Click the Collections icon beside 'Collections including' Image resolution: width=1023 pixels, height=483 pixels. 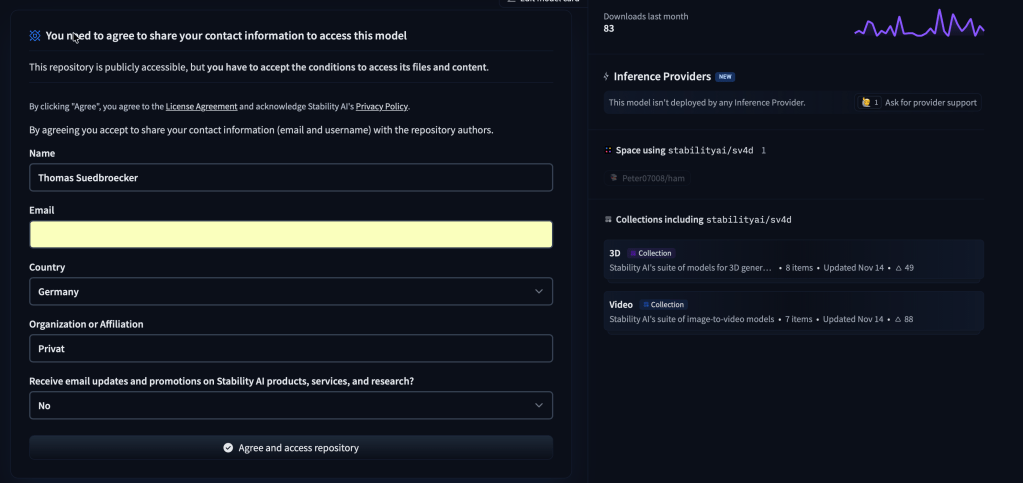pos(608,219)
